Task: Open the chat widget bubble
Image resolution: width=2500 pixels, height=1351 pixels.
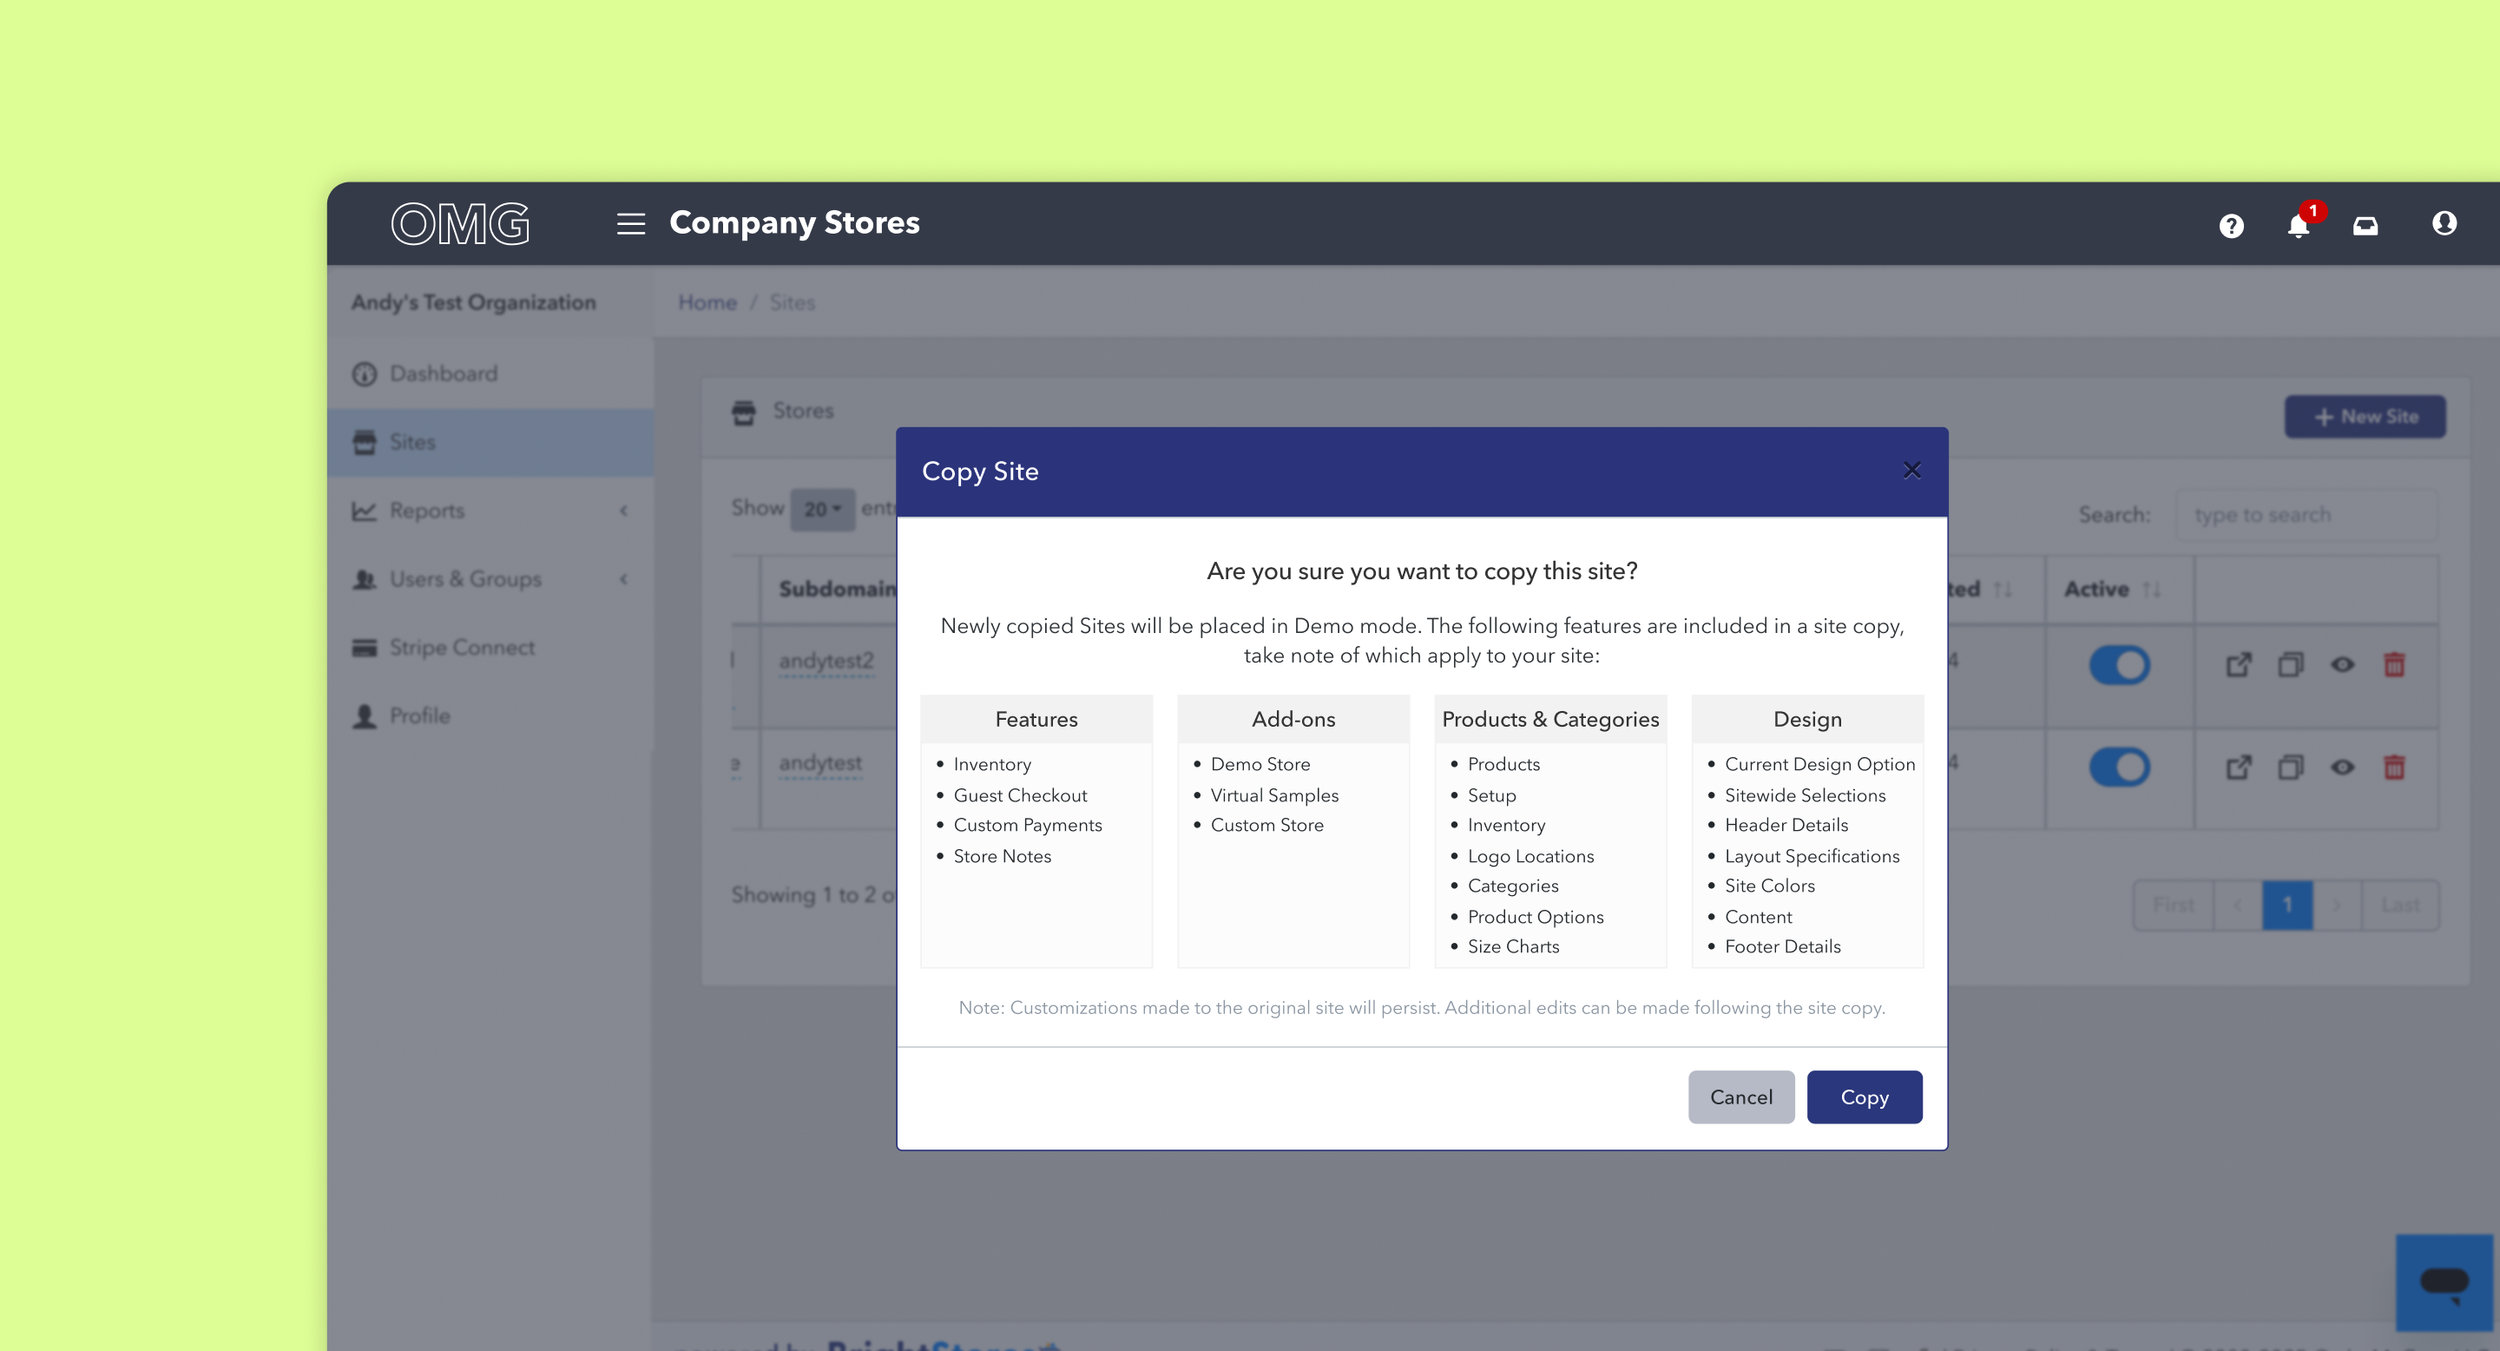Action: (x=2444, y=1282)
